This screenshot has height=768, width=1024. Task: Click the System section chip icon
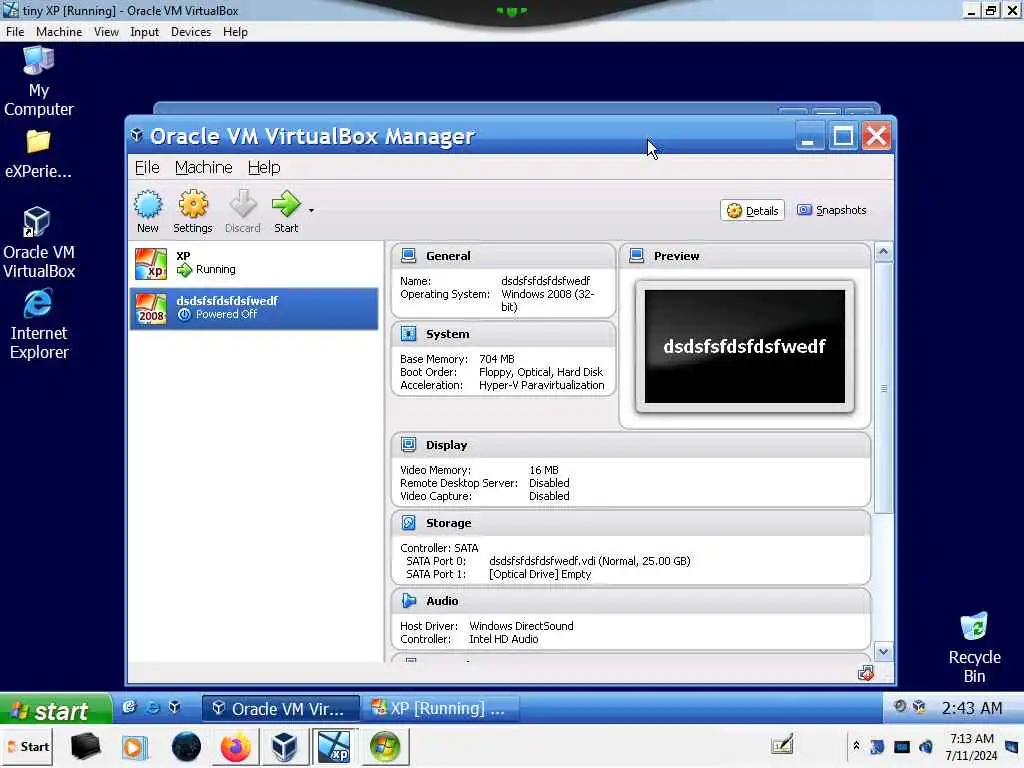(x=409, y=334)
